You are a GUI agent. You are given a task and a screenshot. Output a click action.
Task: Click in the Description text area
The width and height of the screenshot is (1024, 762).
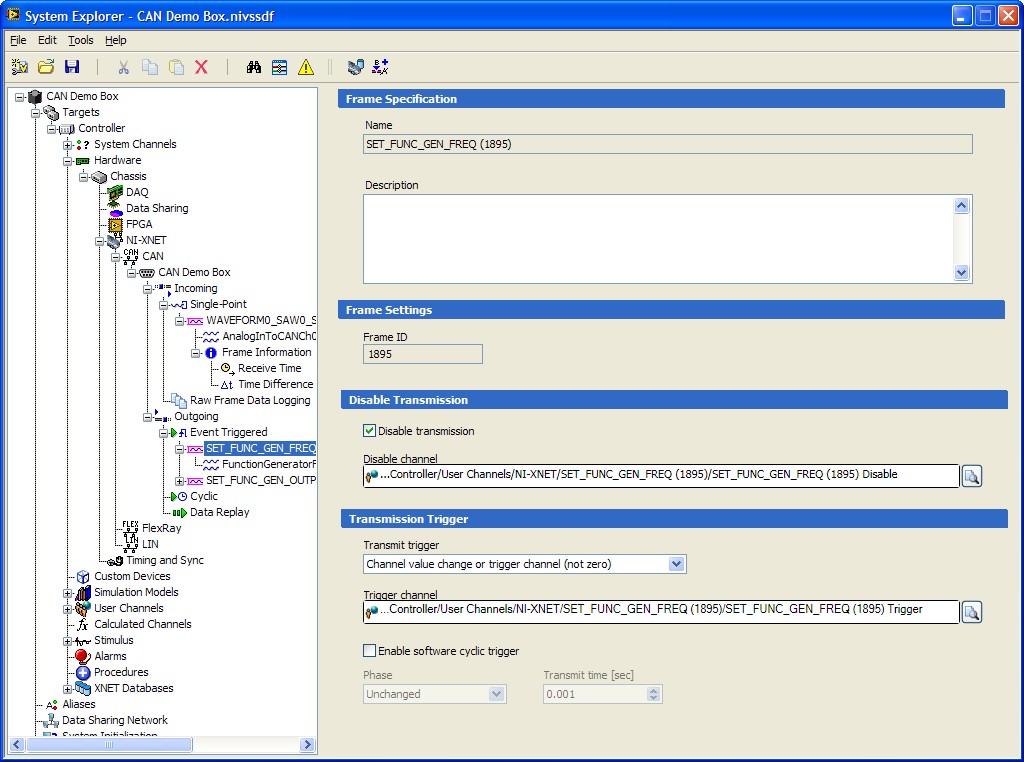coord(658,239)
